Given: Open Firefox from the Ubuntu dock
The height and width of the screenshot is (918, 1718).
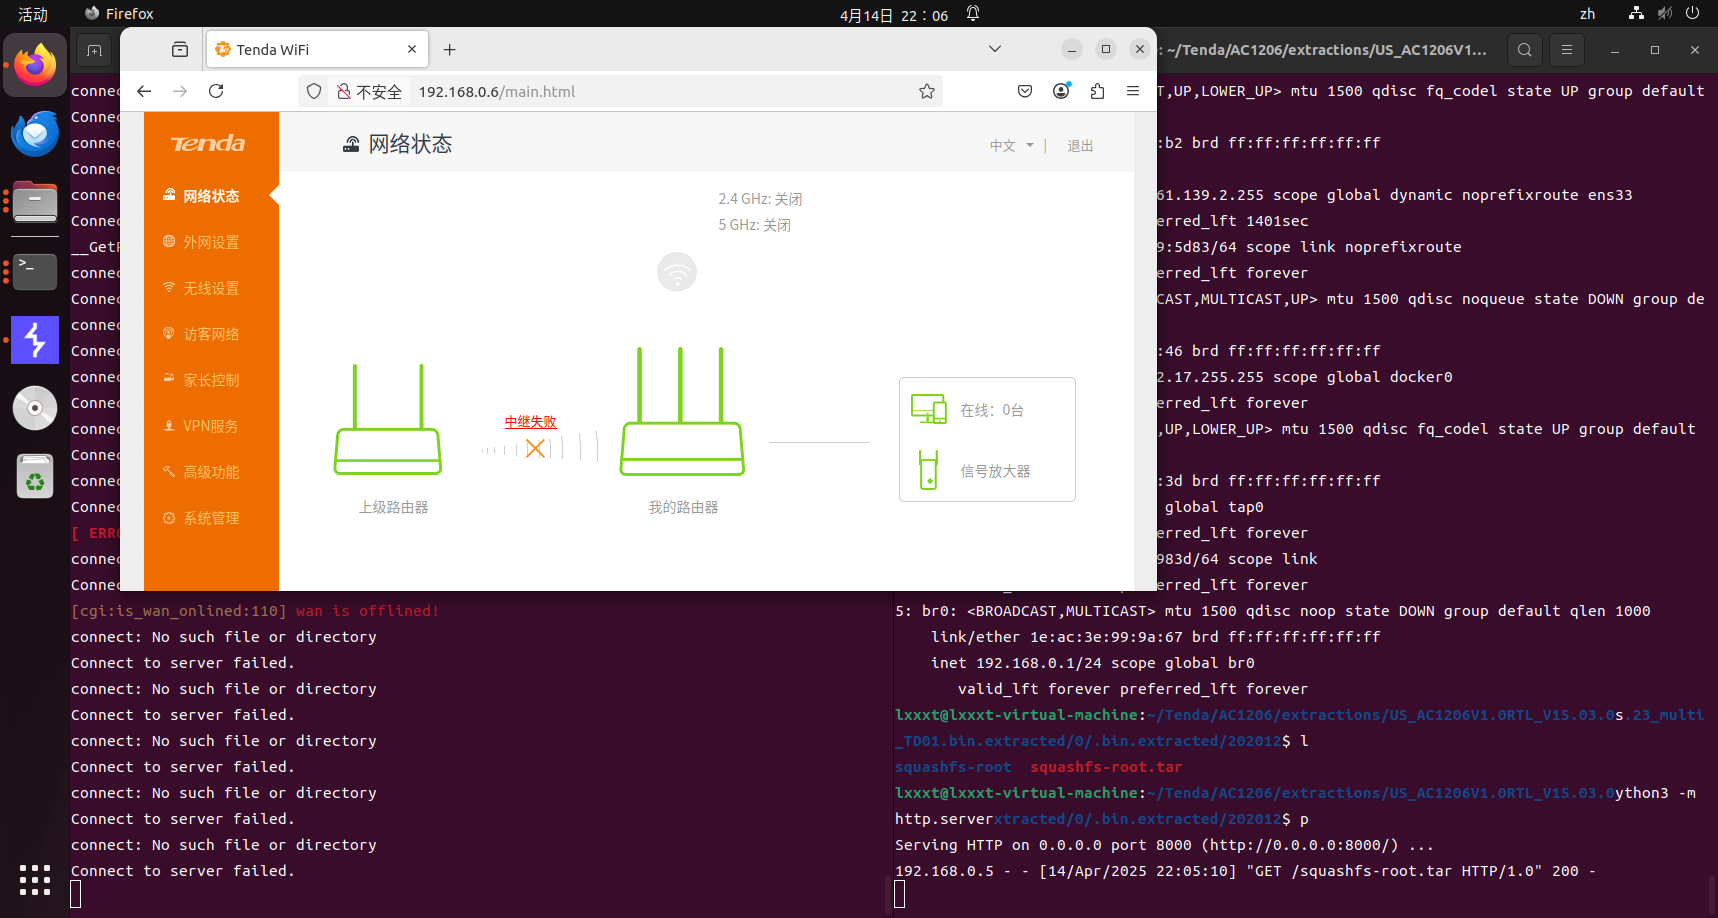Looking at the screenshot, I should (35, 65).
